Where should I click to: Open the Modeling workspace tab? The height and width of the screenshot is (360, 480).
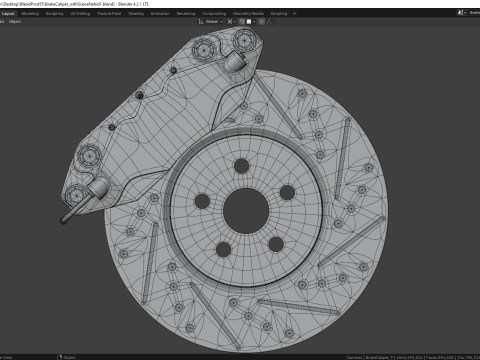point(30,13)
